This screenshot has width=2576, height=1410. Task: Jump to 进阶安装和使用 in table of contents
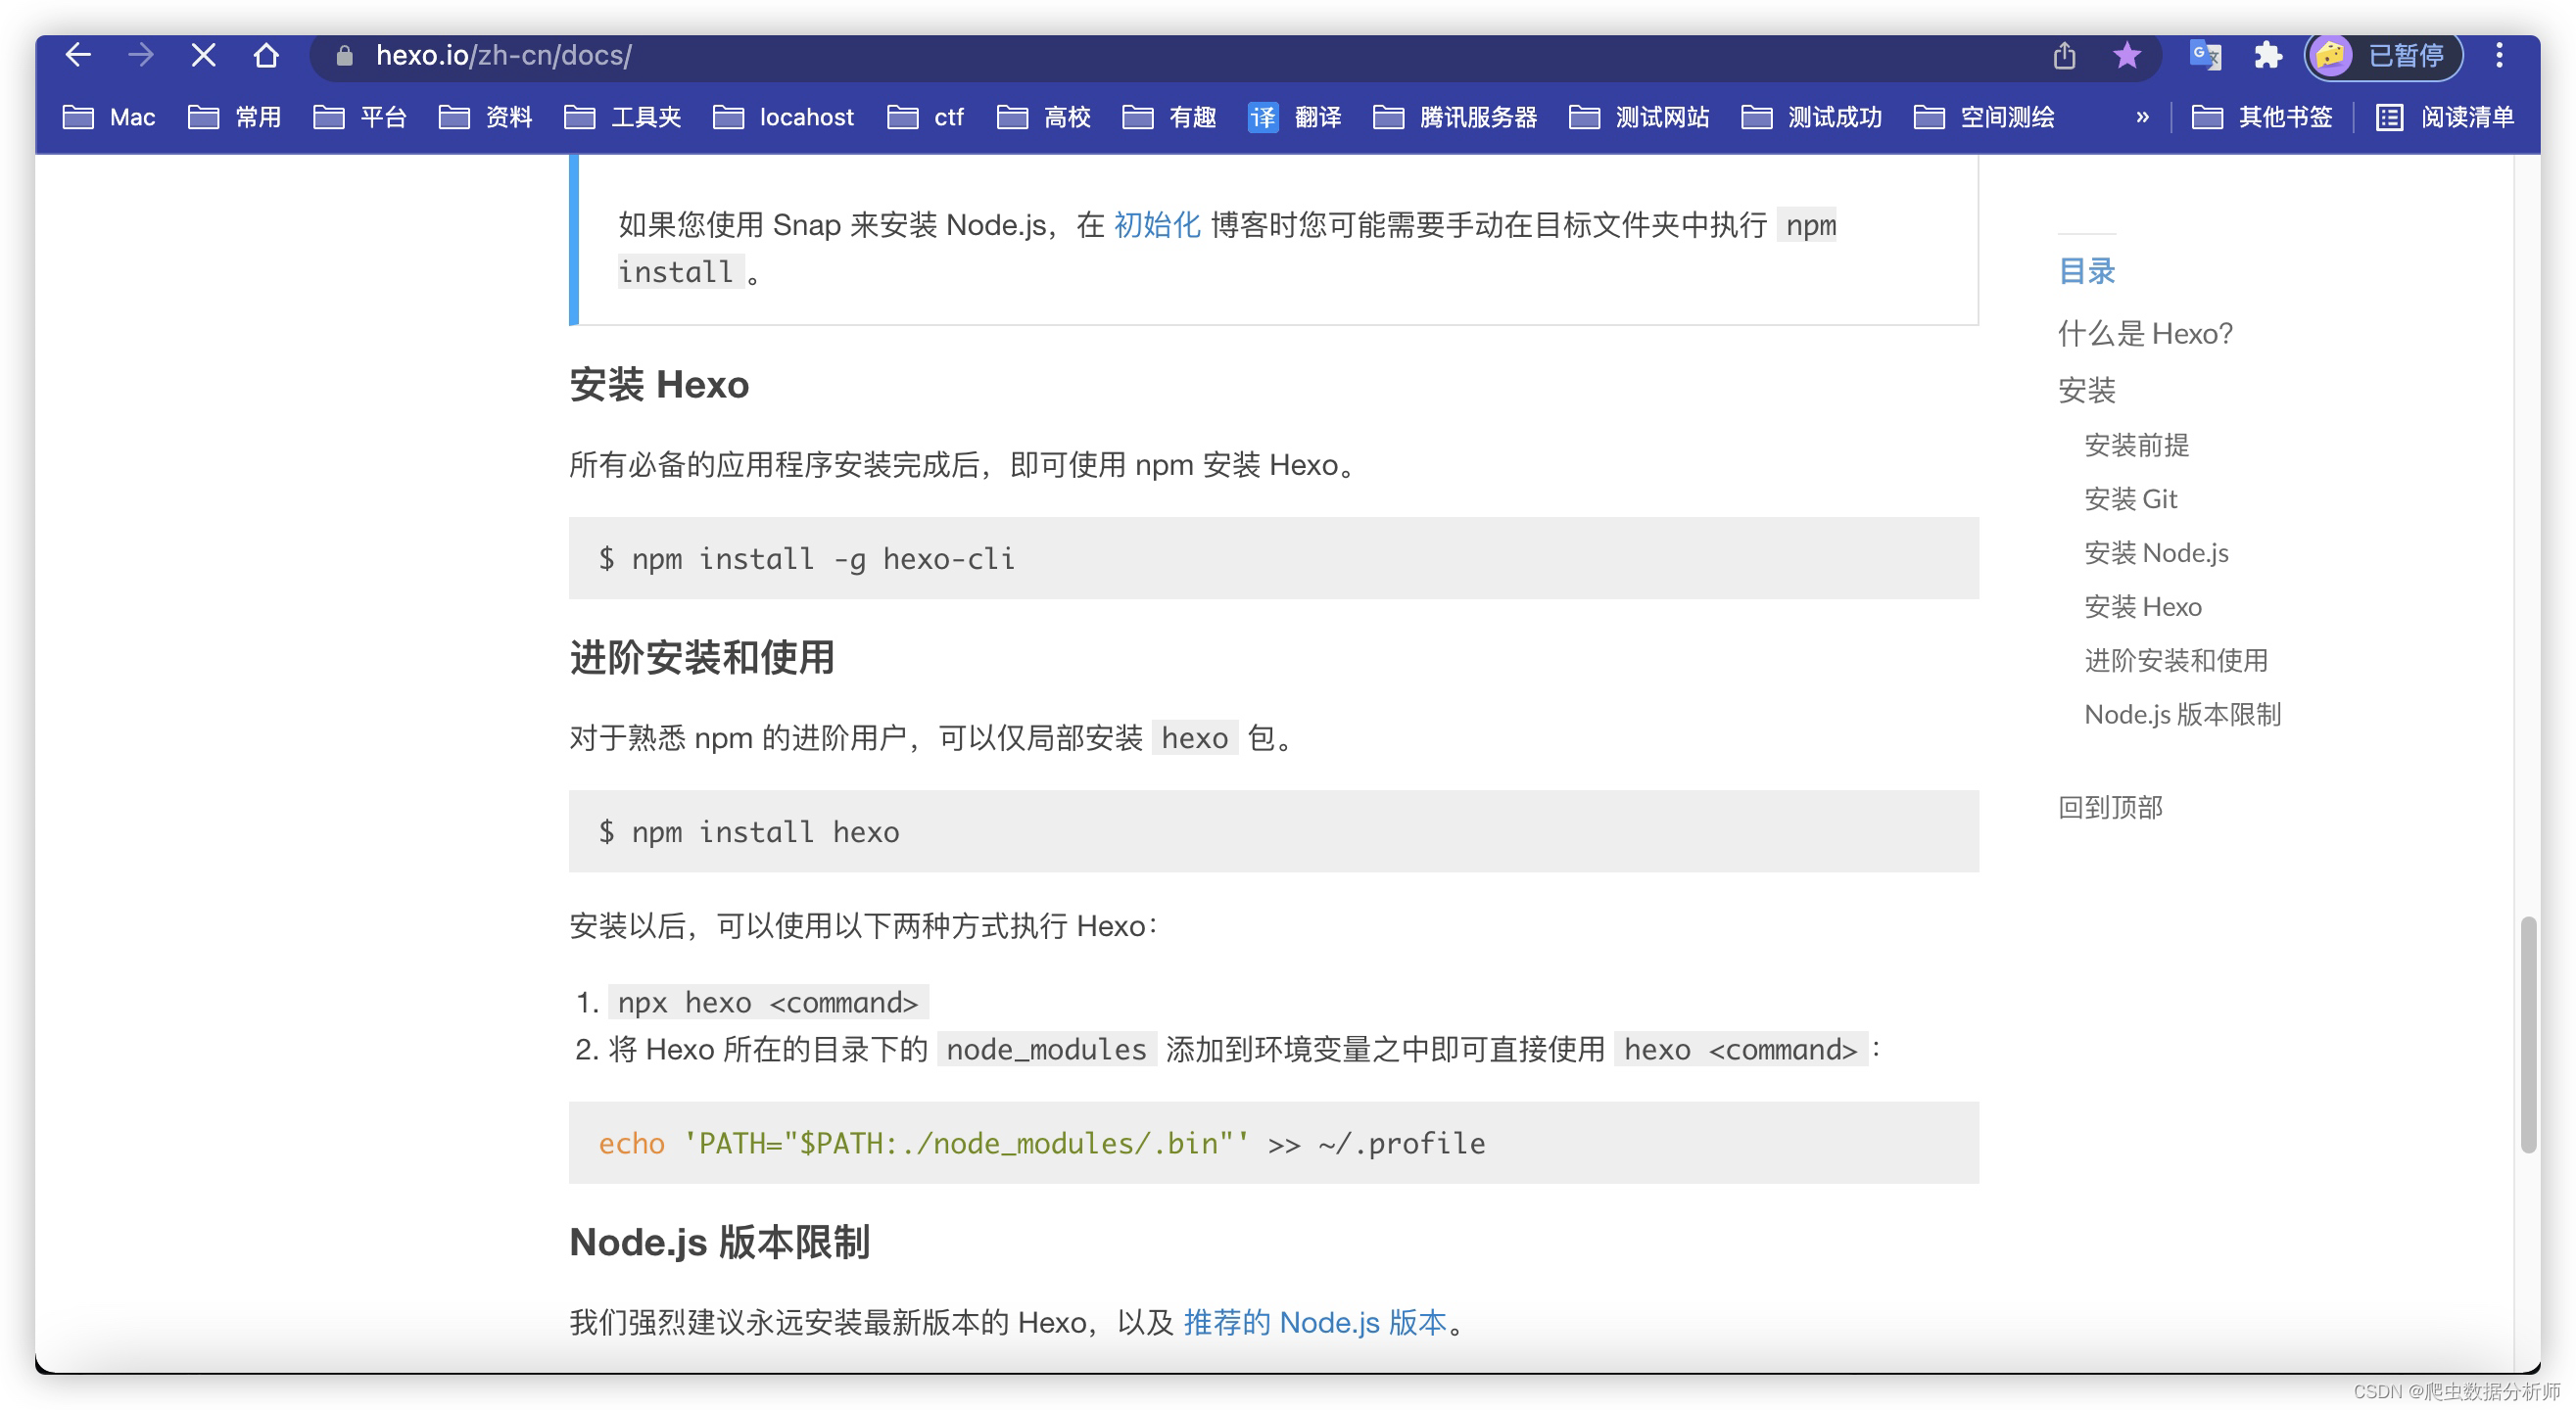(x=2176, y=660)
